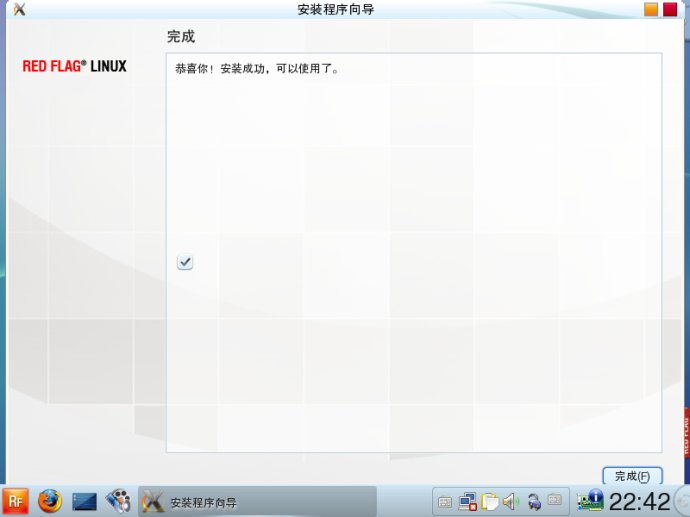Click the volume speaker tray icon
This screenshot has height=517, width=690.
511,502
